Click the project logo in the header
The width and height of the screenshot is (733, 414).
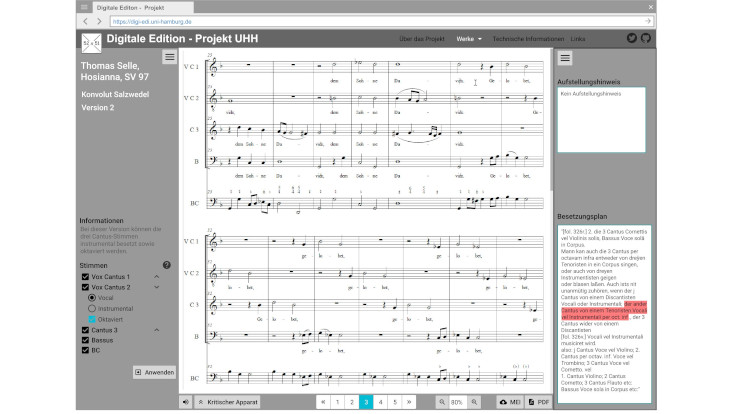[x=91, y=43]
